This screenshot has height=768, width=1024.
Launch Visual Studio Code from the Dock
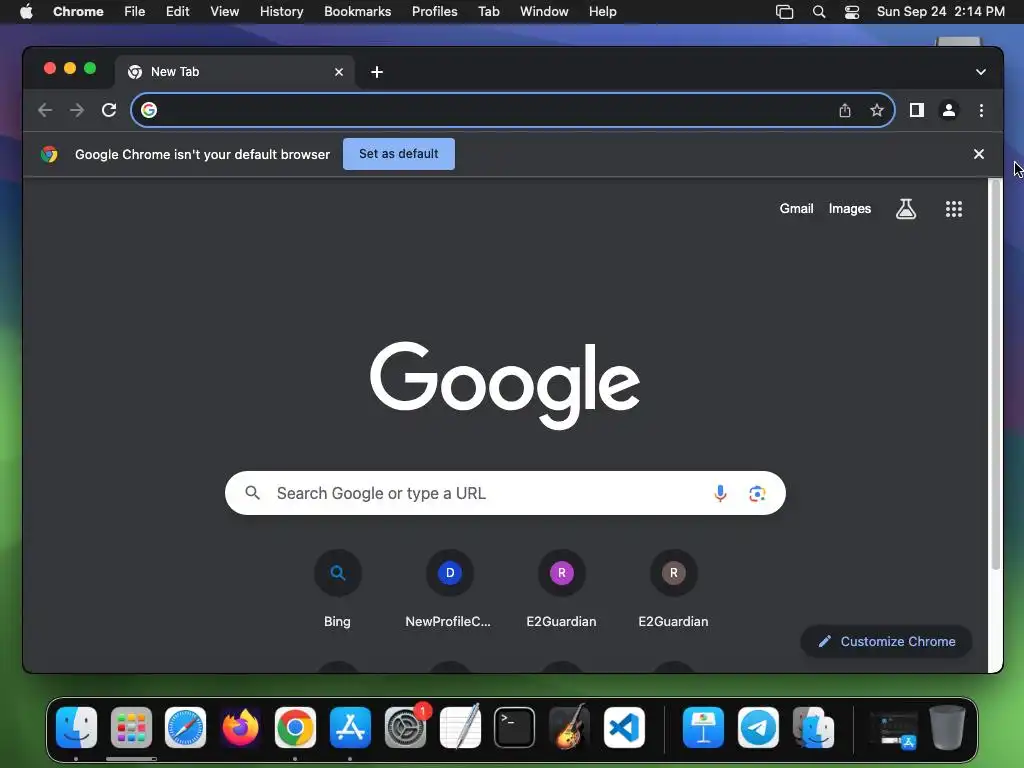point(624,728)
